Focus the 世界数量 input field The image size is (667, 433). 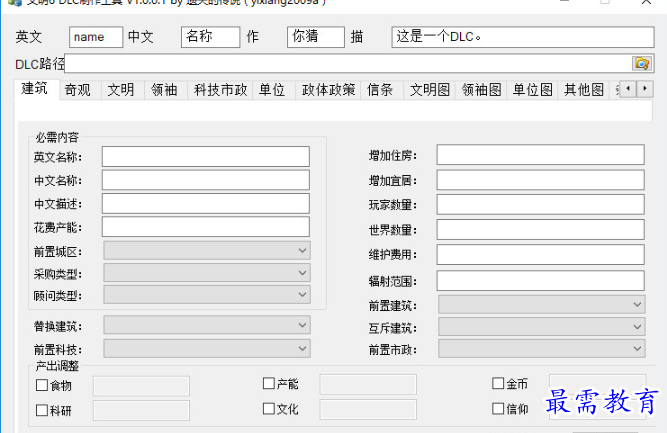coord(541,230)
